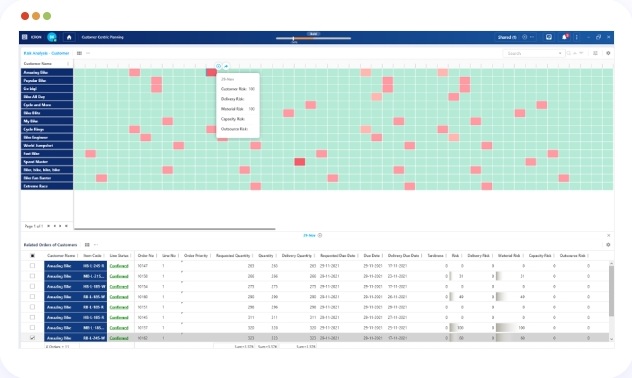
Task: Go to the Home screen
Action: point(69,37)
